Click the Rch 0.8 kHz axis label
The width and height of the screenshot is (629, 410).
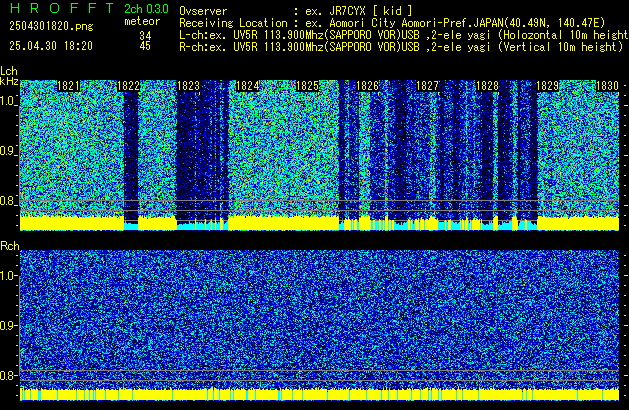(x=8, y=375)
